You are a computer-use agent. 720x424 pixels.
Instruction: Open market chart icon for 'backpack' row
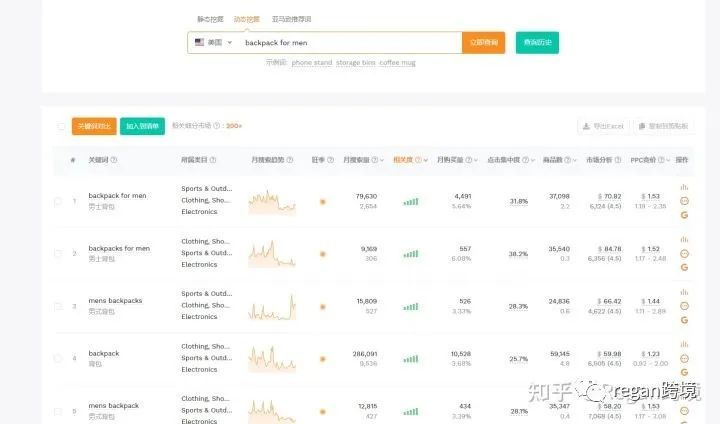(x=684, y=345)
